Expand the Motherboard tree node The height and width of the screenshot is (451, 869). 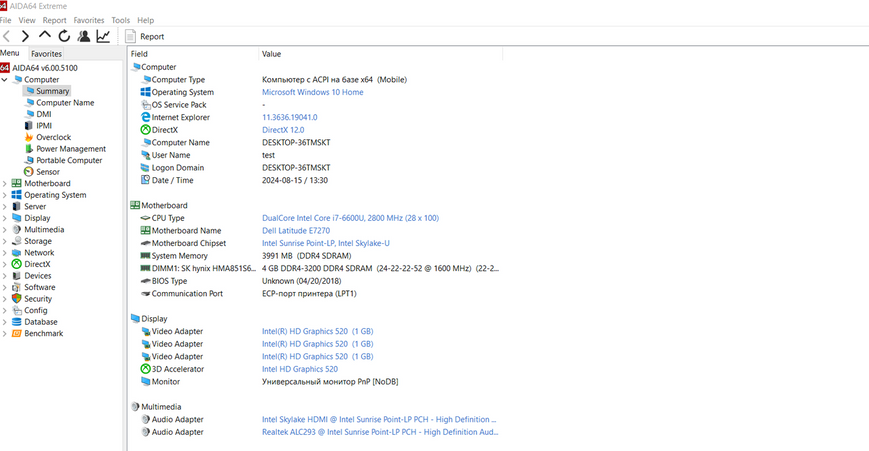[4, 183]
